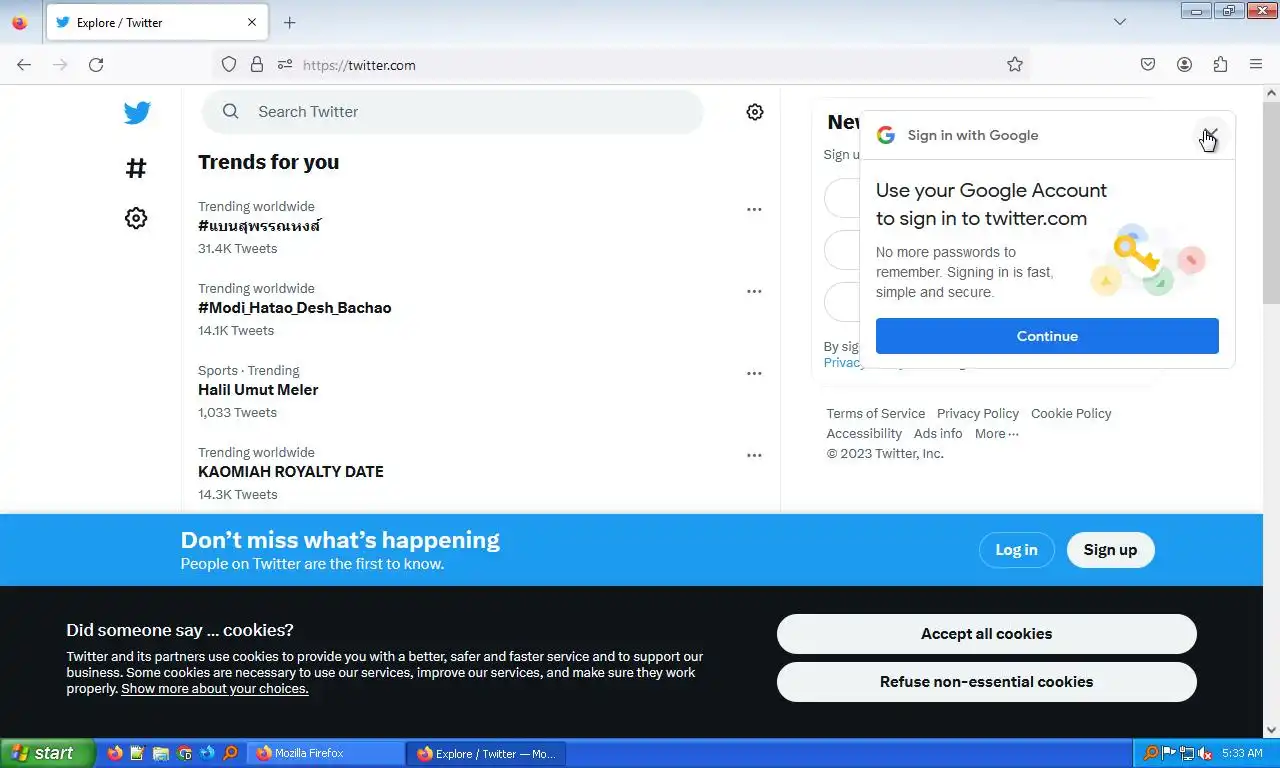This screenshot has height=768, width=1280.
Task: Select the Explore / Twitter tab
Action: point(157,22)
